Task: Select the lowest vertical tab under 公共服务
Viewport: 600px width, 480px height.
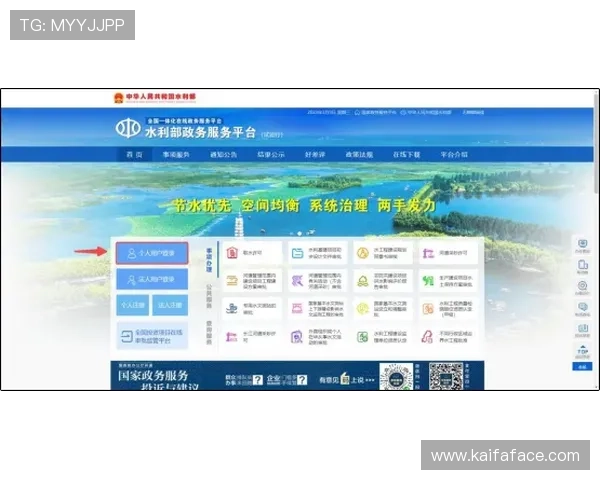Action: (x=209, y=332)
